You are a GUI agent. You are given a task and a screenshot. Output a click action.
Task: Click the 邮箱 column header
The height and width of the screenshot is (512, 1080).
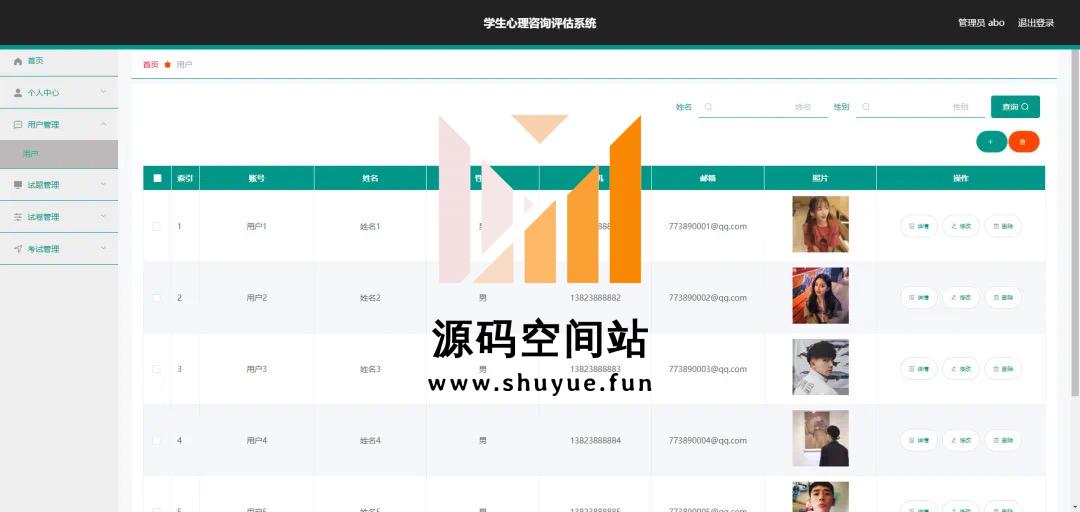[707, 178]
